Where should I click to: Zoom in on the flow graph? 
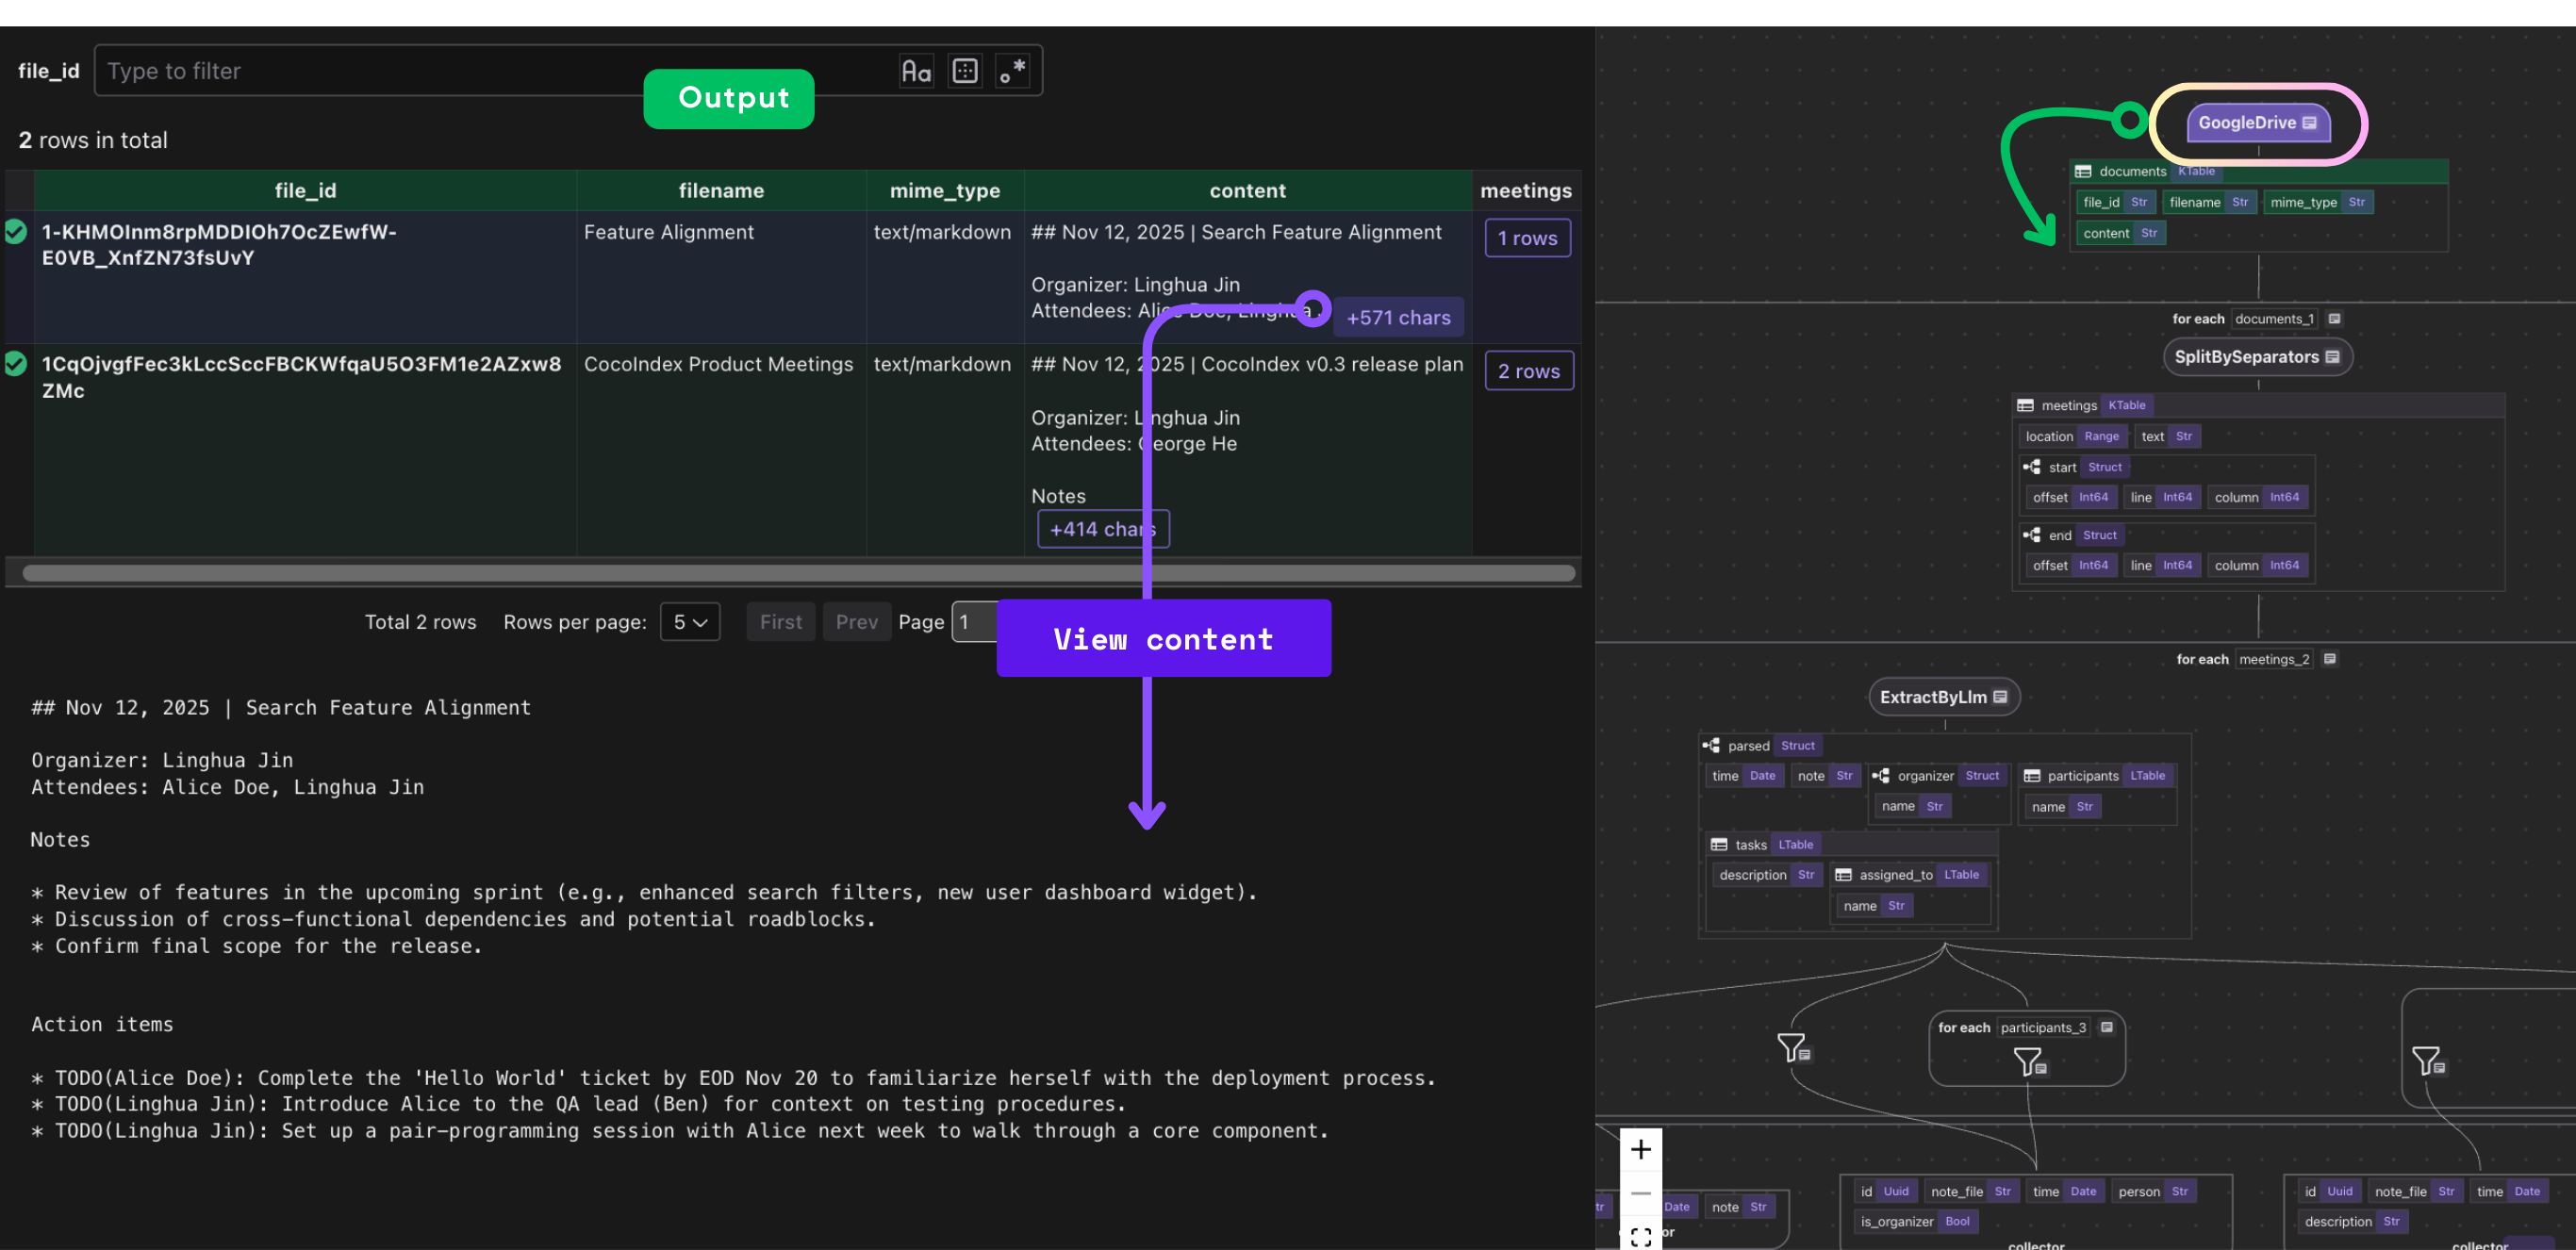1640,1150
